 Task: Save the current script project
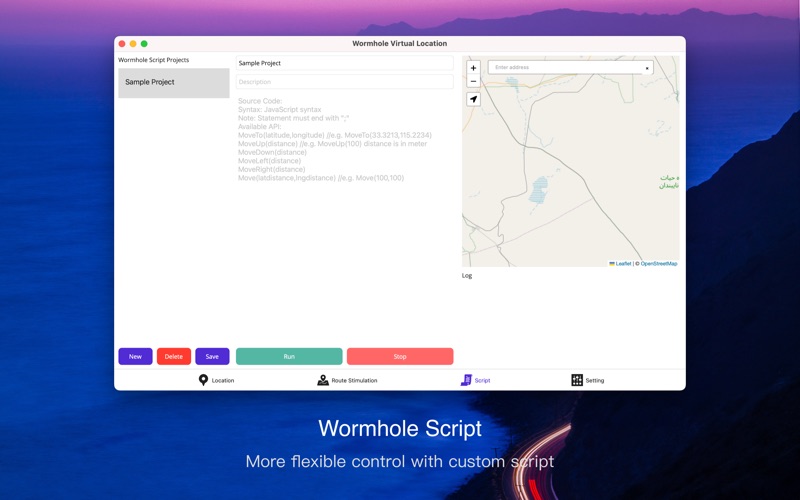[212, 356]
